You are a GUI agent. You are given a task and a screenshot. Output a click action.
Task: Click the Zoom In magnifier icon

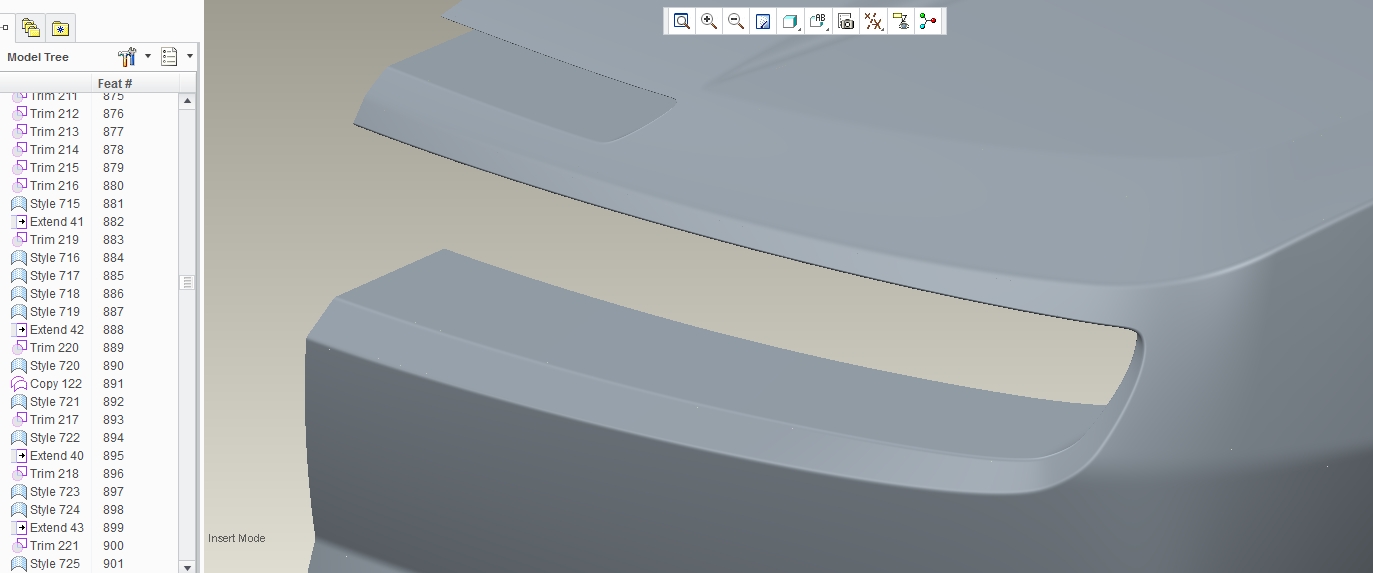pos(709,21)
